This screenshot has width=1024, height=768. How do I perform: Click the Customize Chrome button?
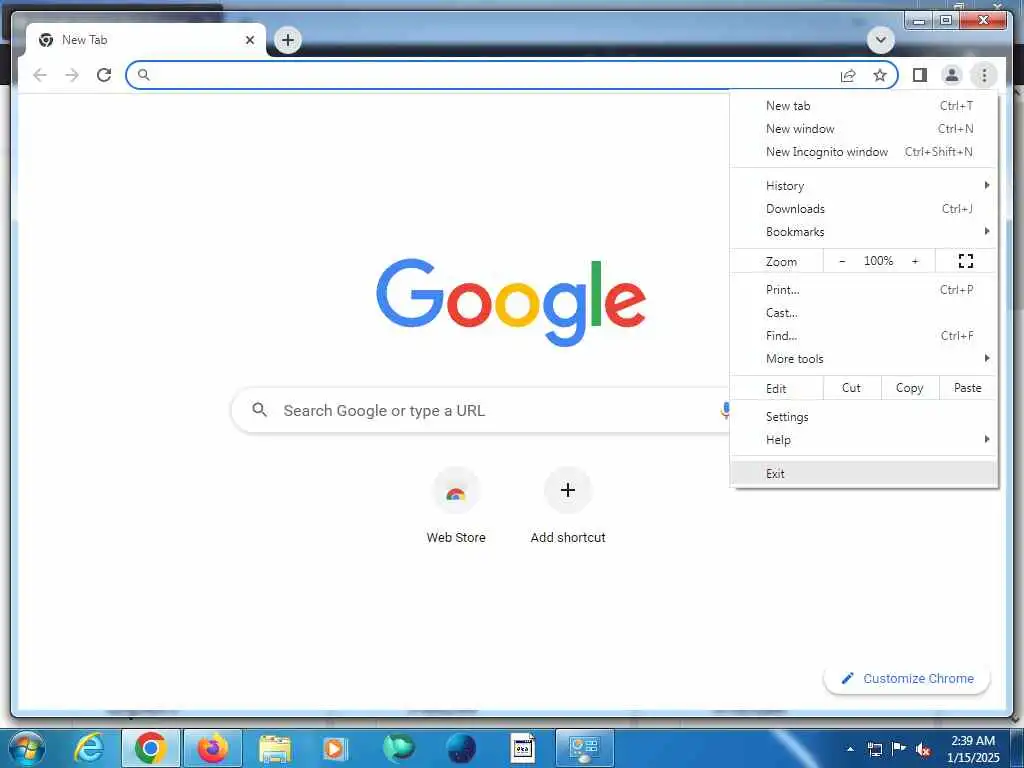click(906, 679)
